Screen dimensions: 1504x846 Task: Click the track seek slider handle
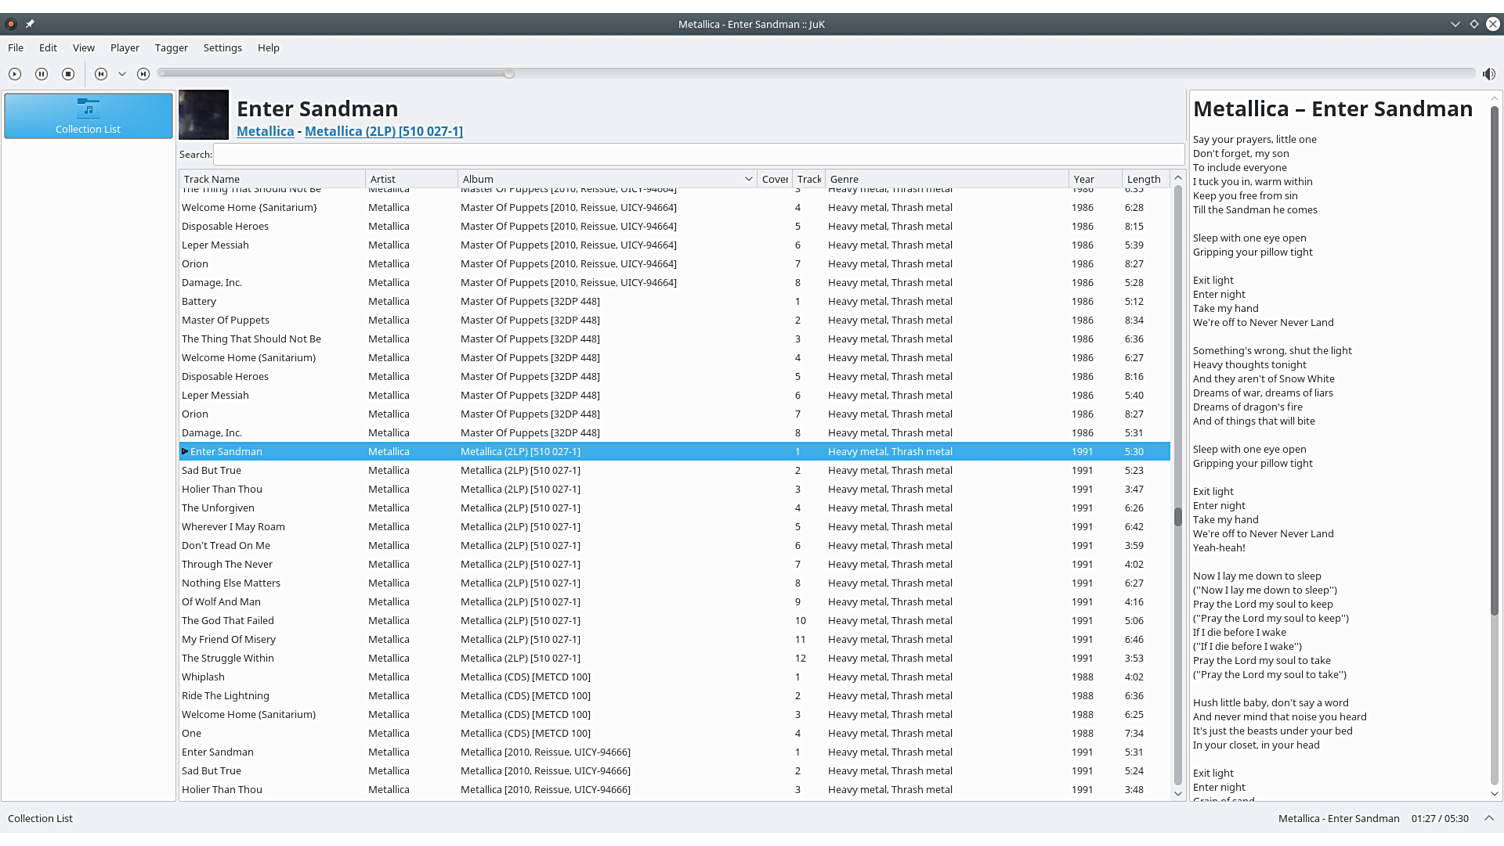(x=509, y=73)
